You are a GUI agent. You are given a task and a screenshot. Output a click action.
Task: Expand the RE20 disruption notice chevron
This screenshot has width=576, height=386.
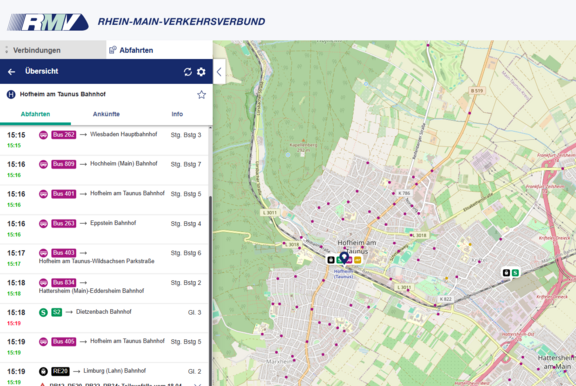pyautogui.click(x=198, y=384)
